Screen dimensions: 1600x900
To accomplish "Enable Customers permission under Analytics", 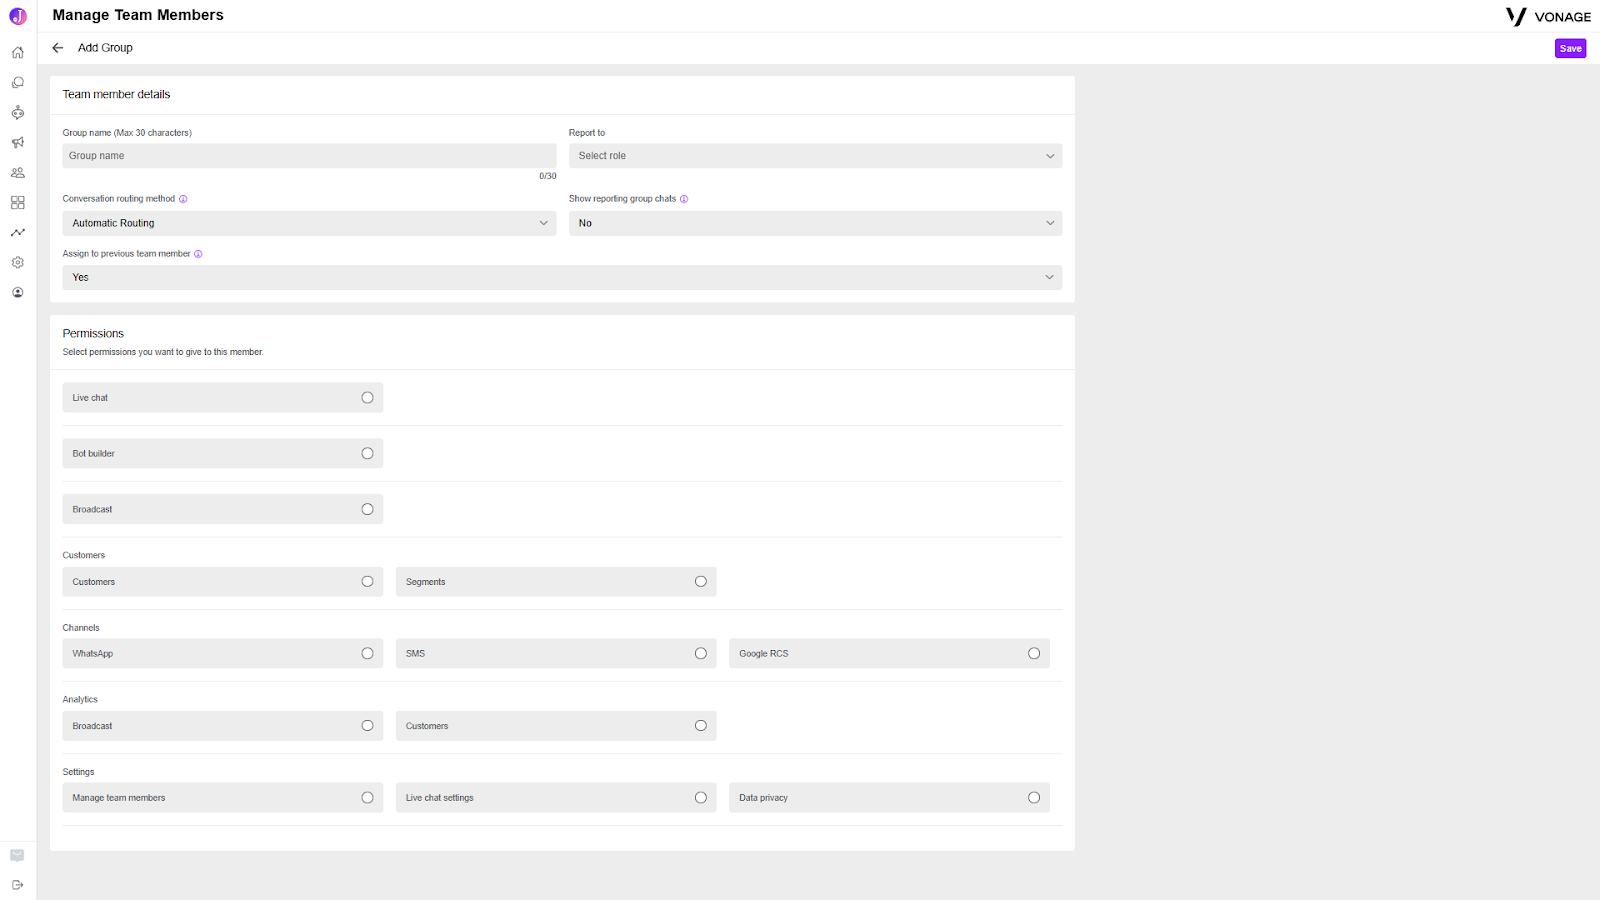I will coord(701,726).
